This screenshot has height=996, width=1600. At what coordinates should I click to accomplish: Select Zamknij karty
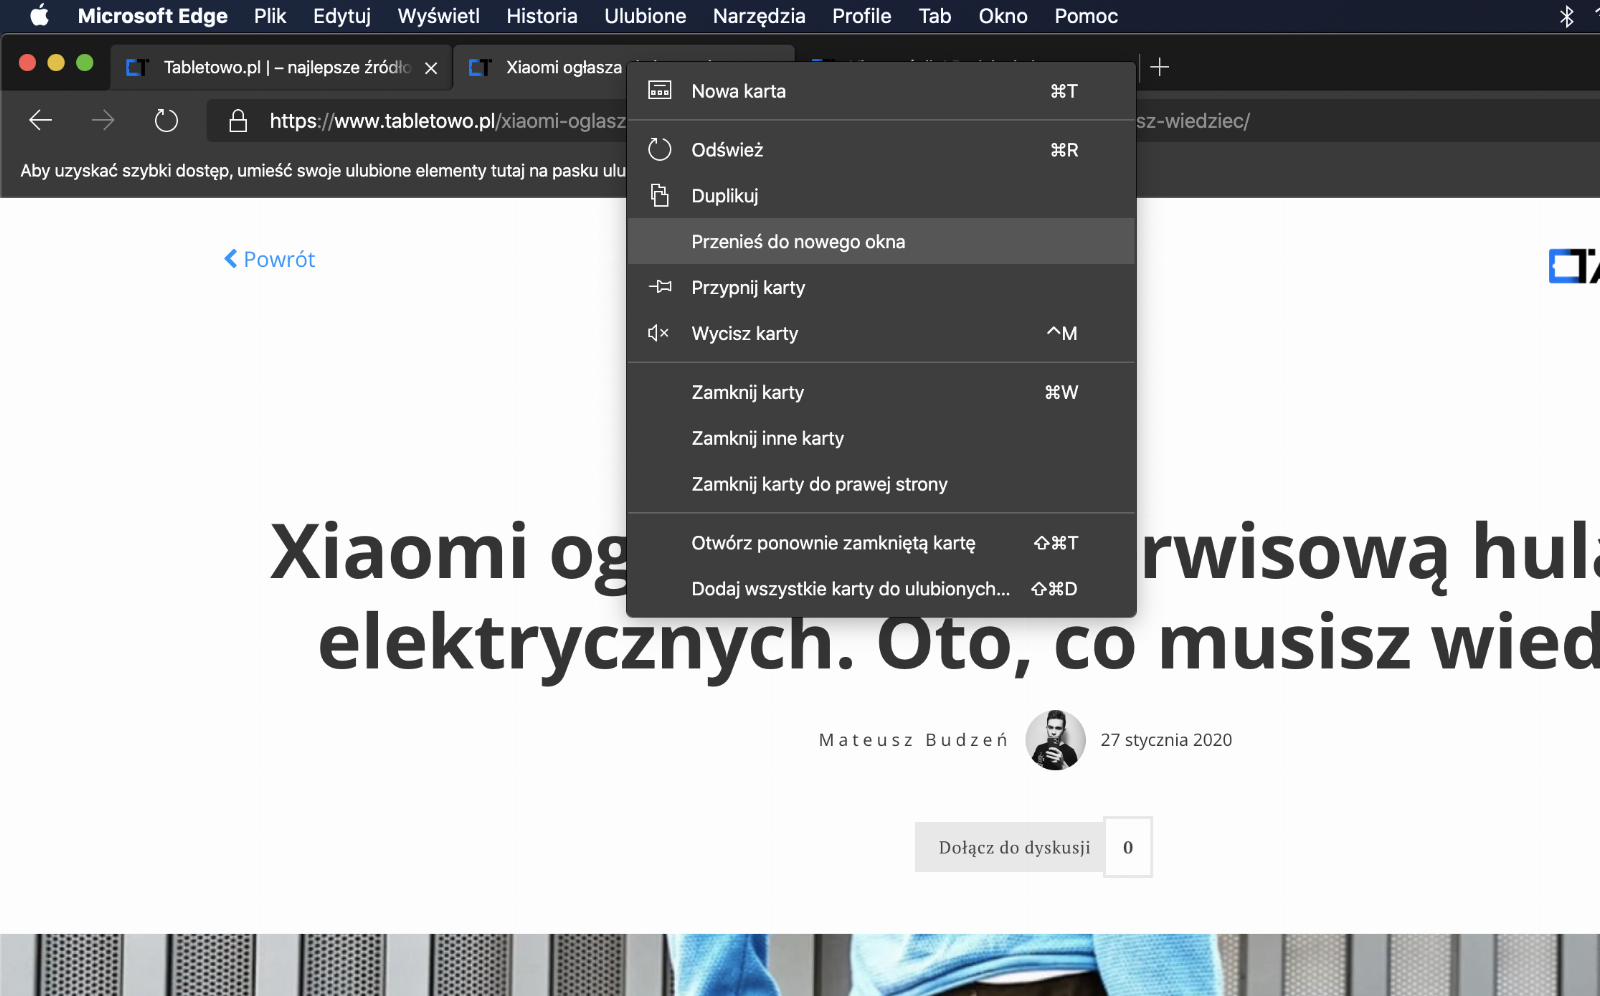881,393
